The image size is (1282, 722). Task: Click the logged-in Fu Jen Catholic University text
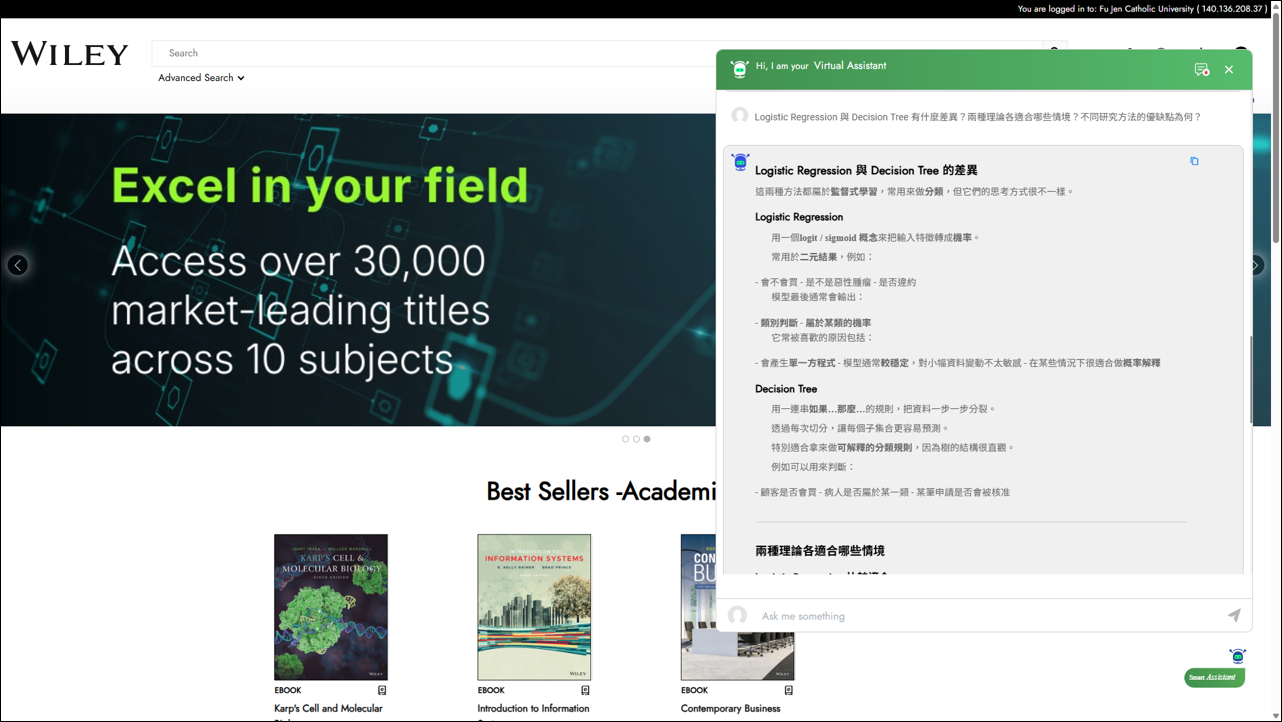(x=1142, y=9)
